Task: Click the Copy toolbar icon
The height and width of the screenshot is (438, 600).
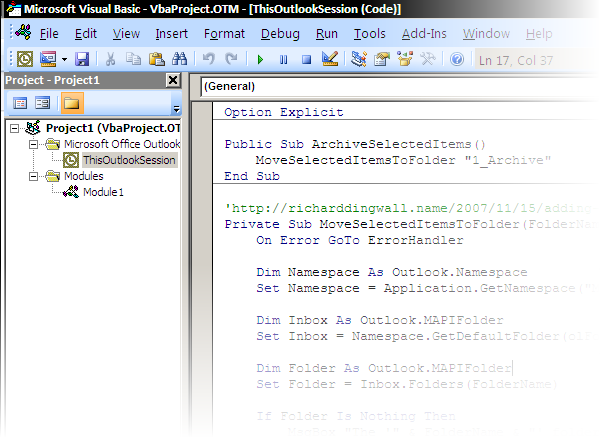Action: pos(133,59)
